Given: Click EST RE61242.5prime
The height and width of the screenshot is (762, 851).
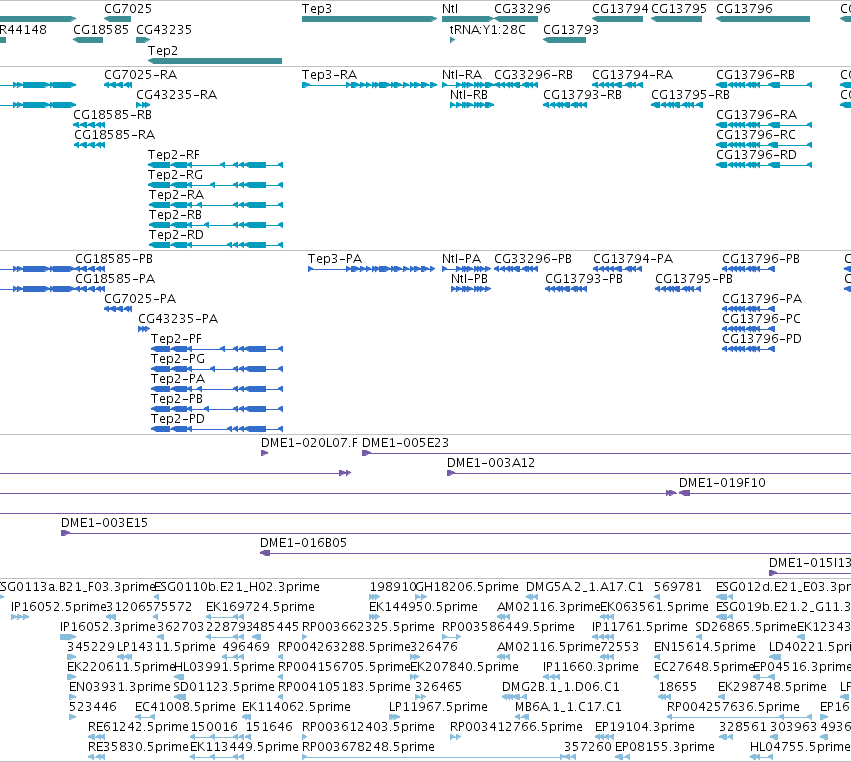Looking at the screenshot, I should (138, 727).
